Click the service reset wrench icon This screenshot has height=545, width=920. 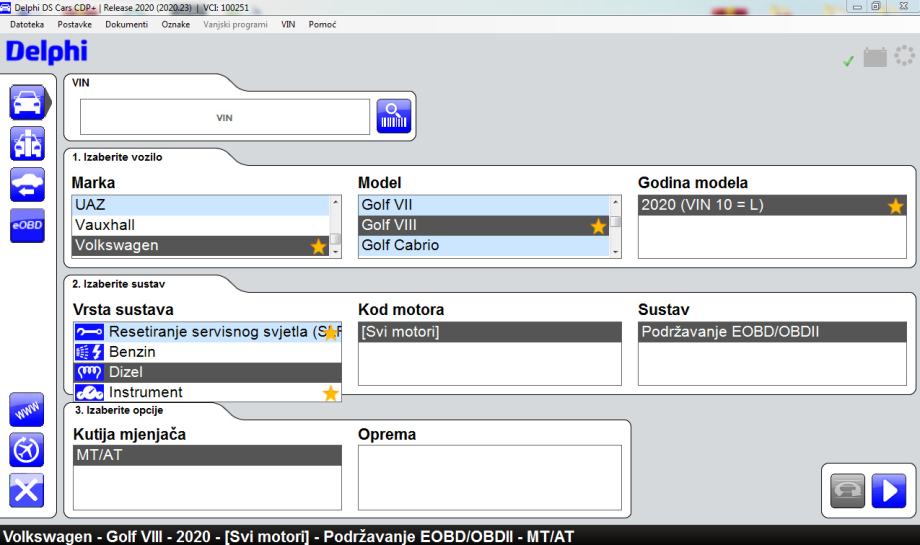tap(89, 332)
